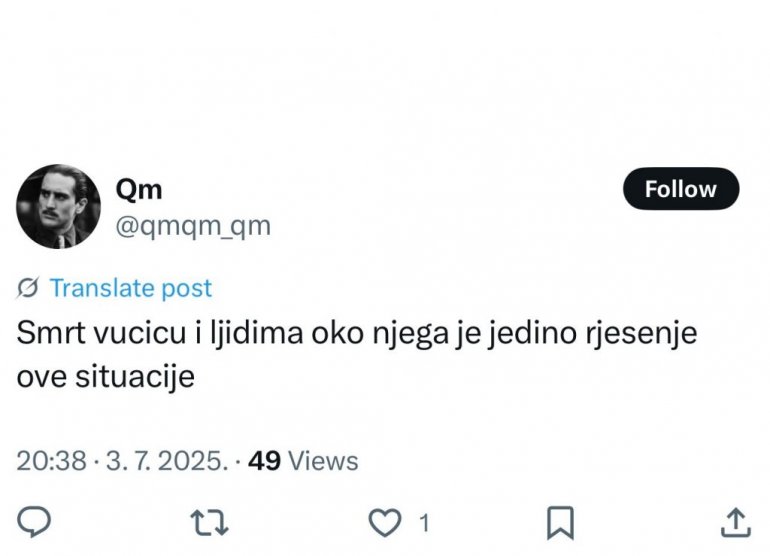
Task: Click the @qmqm_qm handle
Action: [x=193, y=226]
